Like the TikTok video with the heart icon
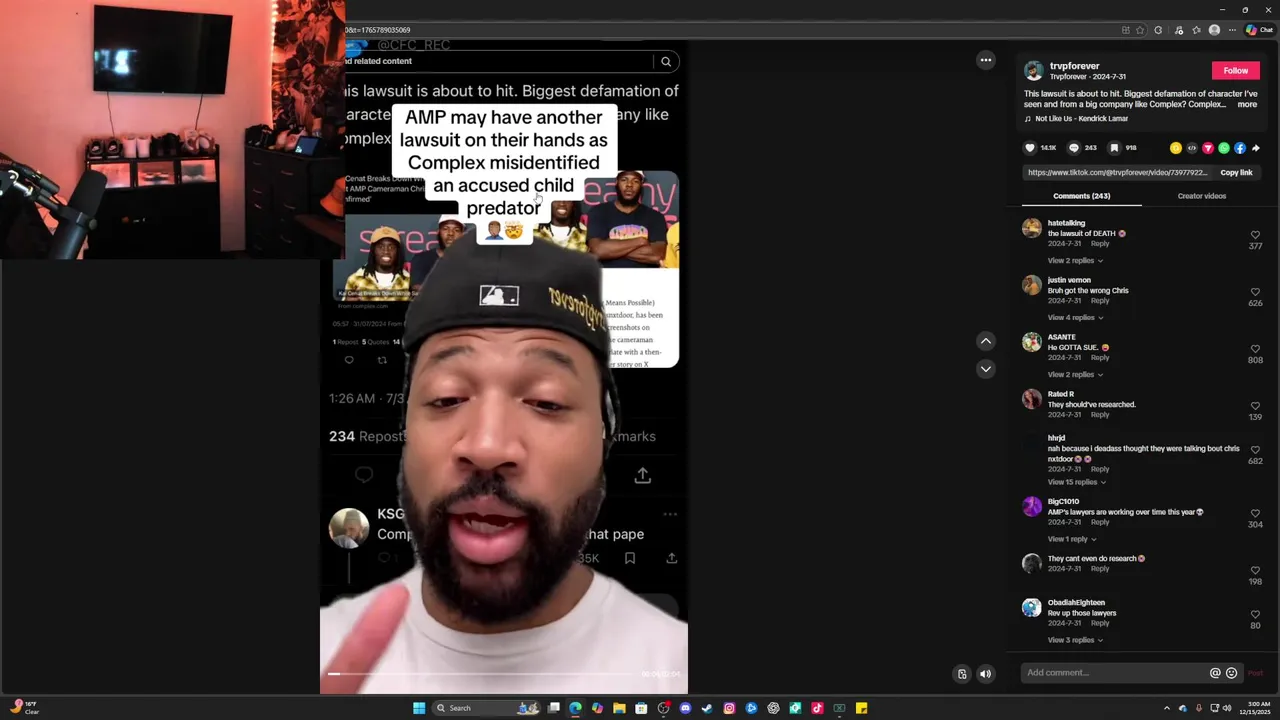This screenshot has width=1280, height=720. tap(1030, 148)
